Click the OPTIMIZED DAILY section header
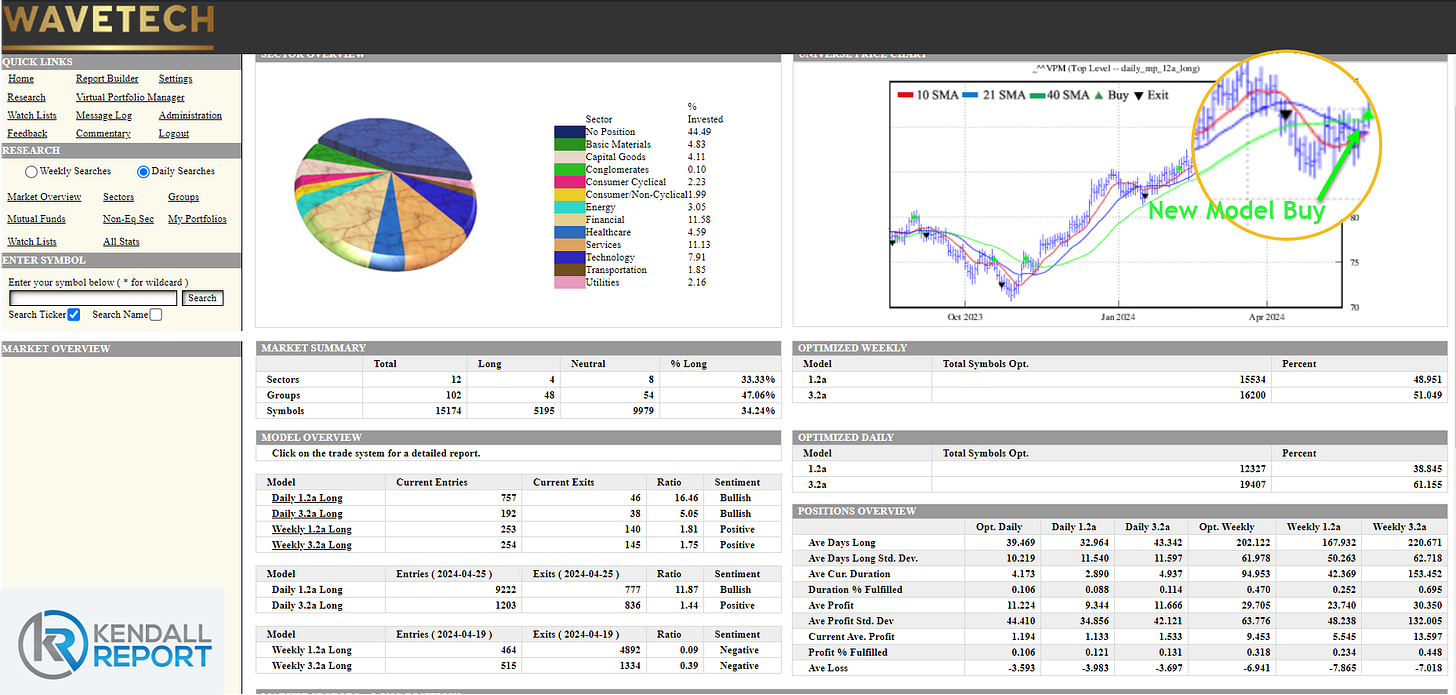The width and height of the screenshot is (1456, 695). point(1120,438)
